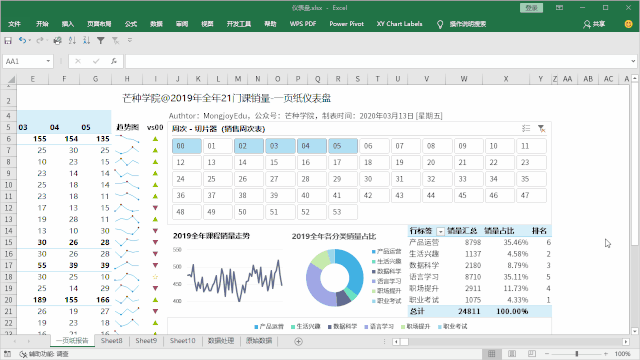Switch to the 插入 ribbon tab

click(x=68, y=24)
